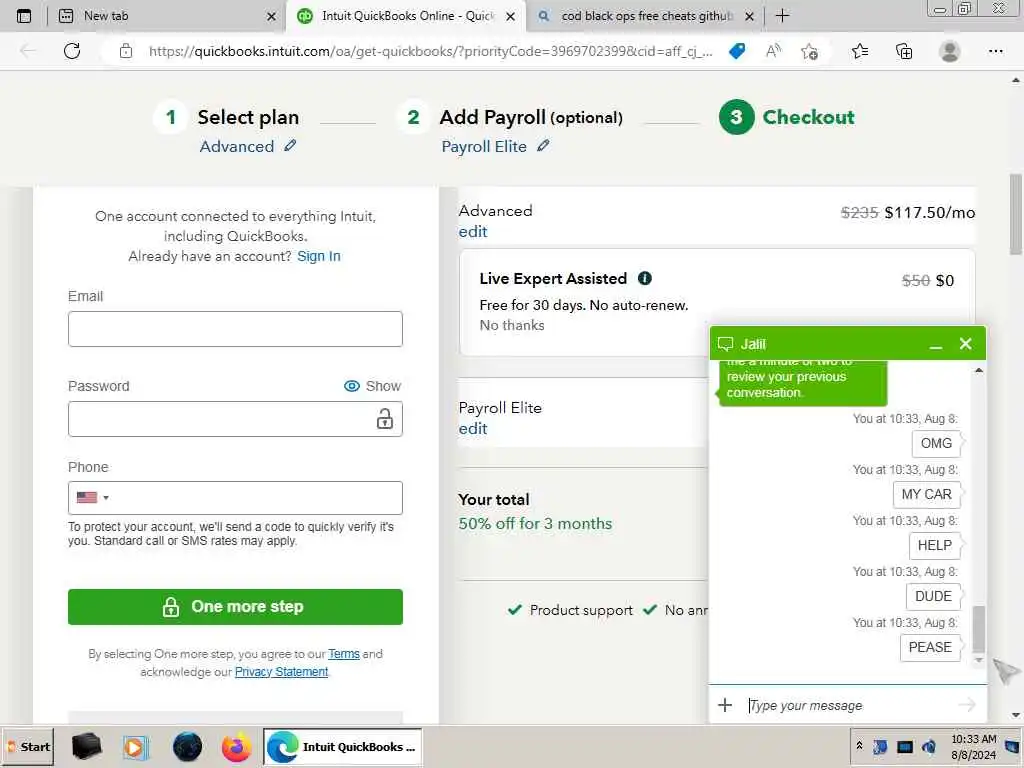The width and height of the screenshot is (1024, 768).
Task: Click the pencil icon next to Advanced plan
Action: click(290, 146)
